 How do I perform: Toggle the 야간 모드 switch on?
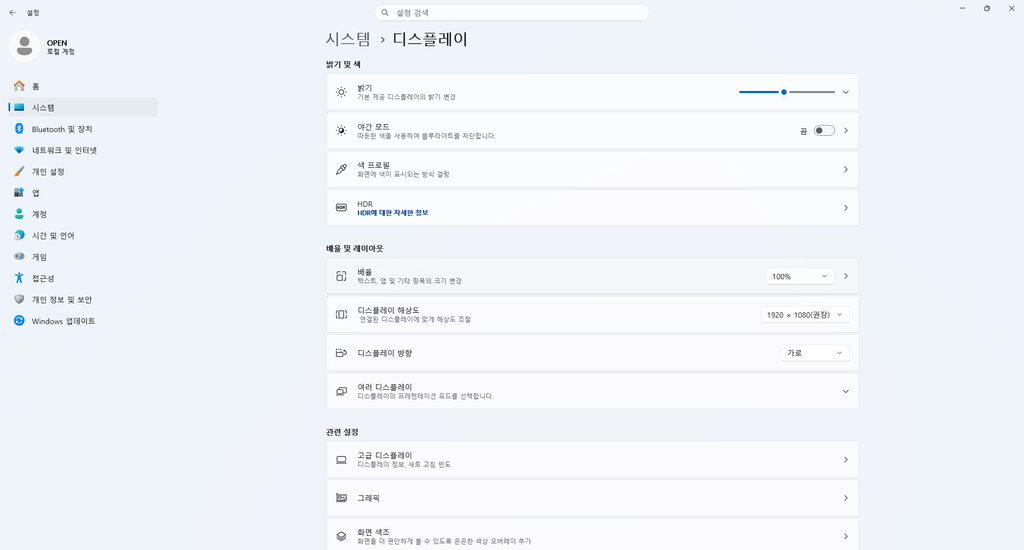click(x=824, y=131)
